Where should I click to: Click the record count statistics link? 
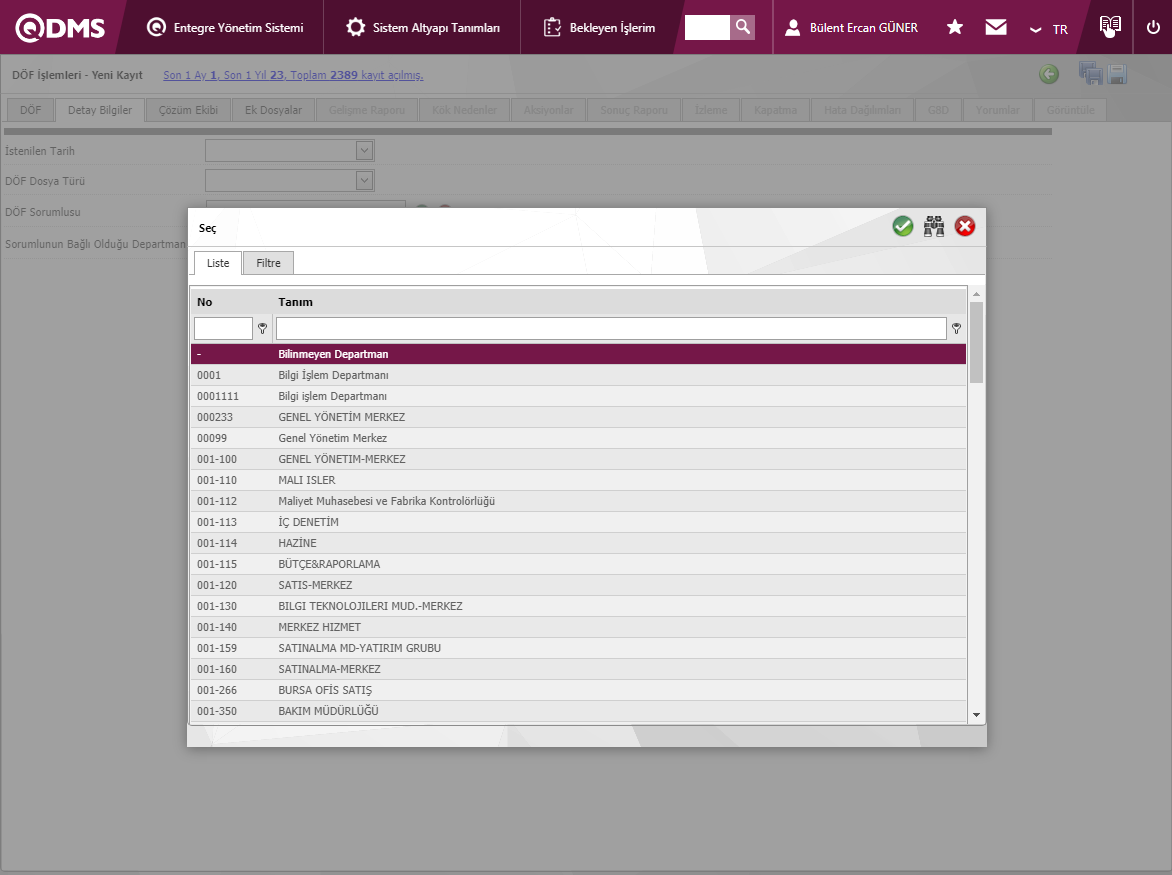coord(293,75)
